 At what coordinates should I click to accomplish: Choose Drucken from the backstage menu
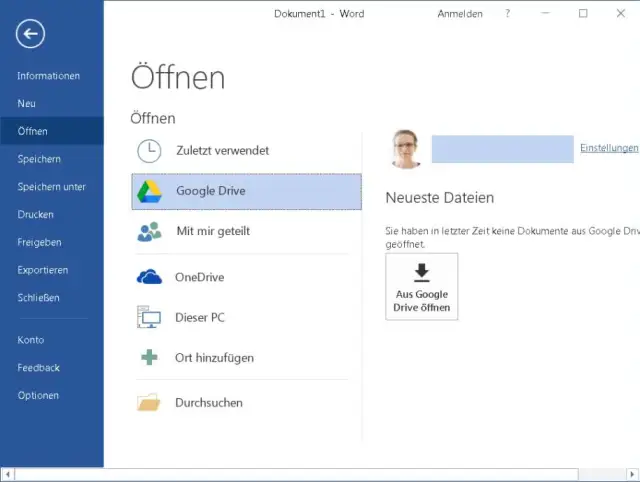35,215
